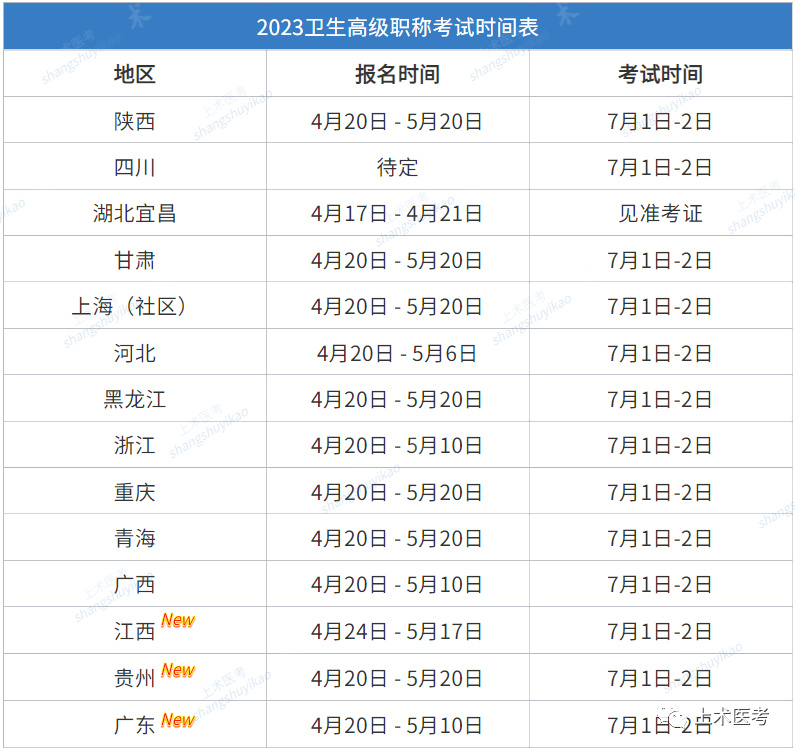This screenshot has width=795, height=751.
Task: Select 4月24日 - 5月17日 registration cell
Action: point(396,631)
